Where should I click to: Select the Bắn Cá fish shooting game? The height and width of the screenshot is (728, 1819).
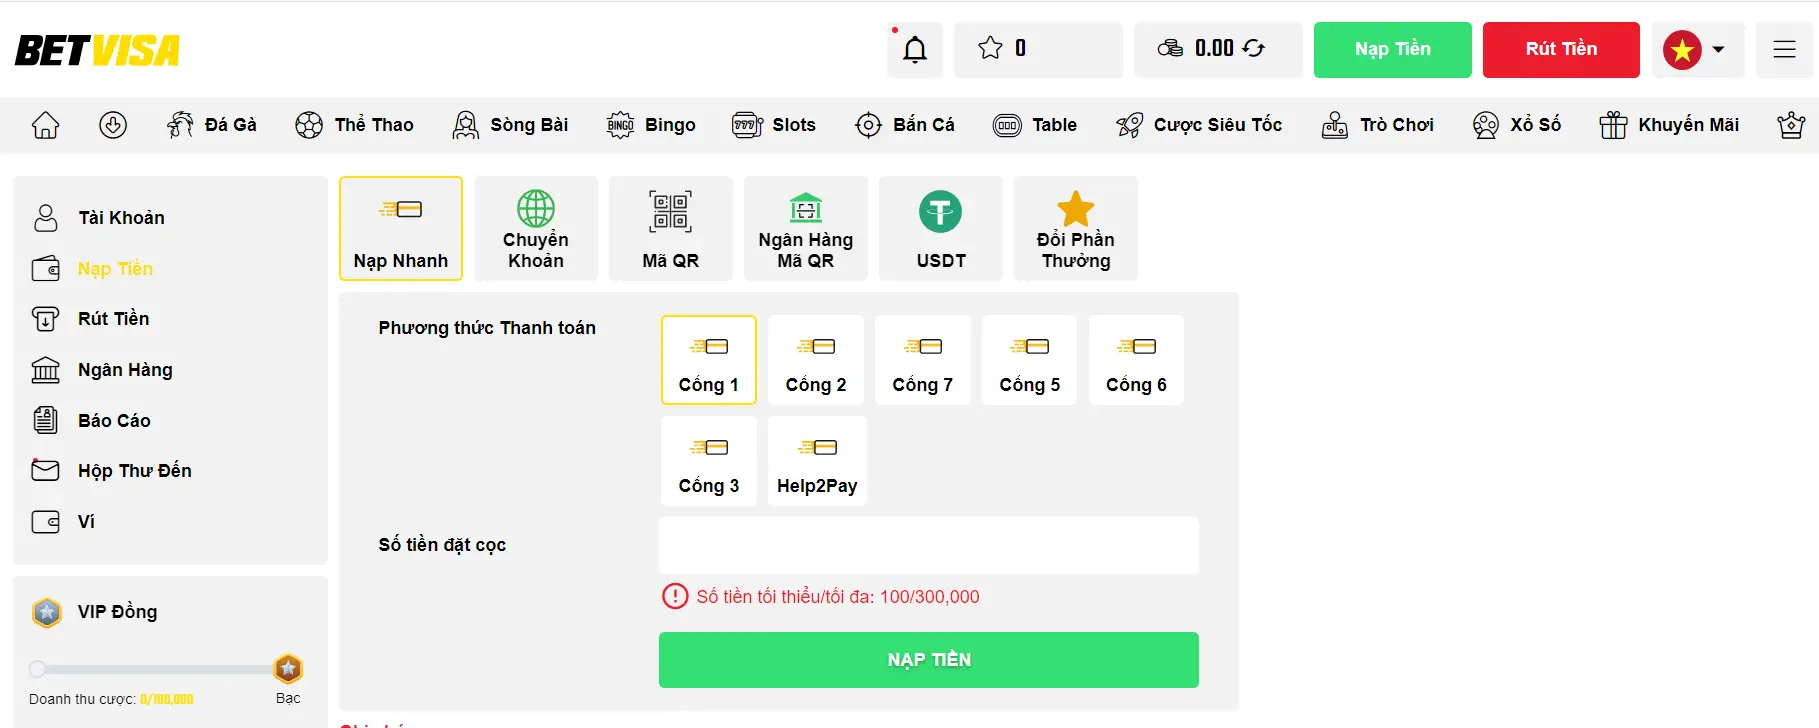click(x=905, y=125)
